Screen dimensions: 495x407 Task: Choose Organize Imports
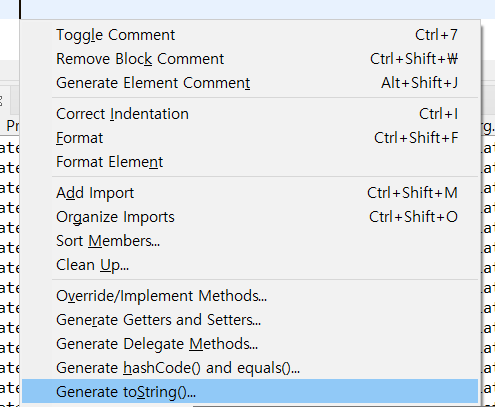[250, 217]
